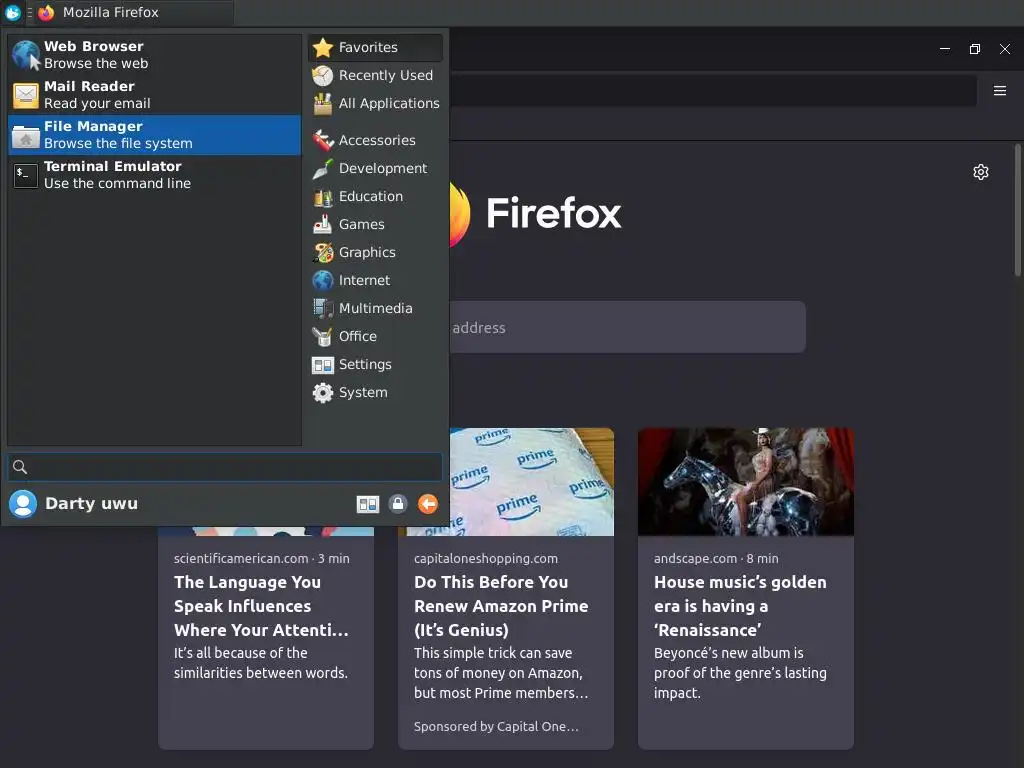Click the capitaloneshopping.com source label
The height and width of the screenshot is (768, 1024).
point(486,558)
